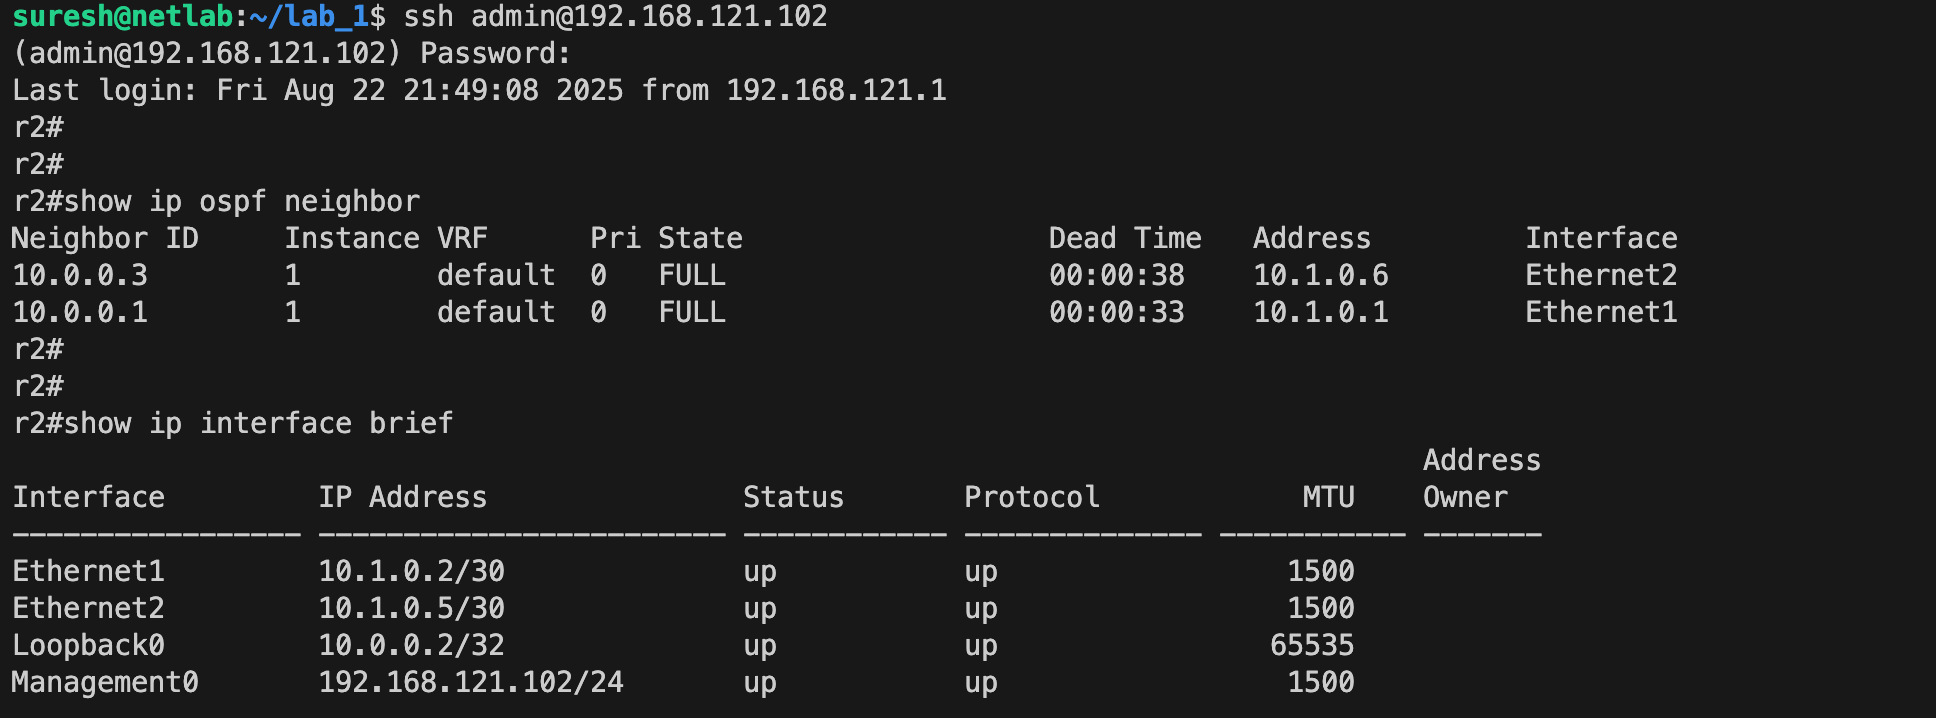The image size is (1936, 718).
Task: Click neighbor address 10.1.0.1
Action: pos(1320,313)
